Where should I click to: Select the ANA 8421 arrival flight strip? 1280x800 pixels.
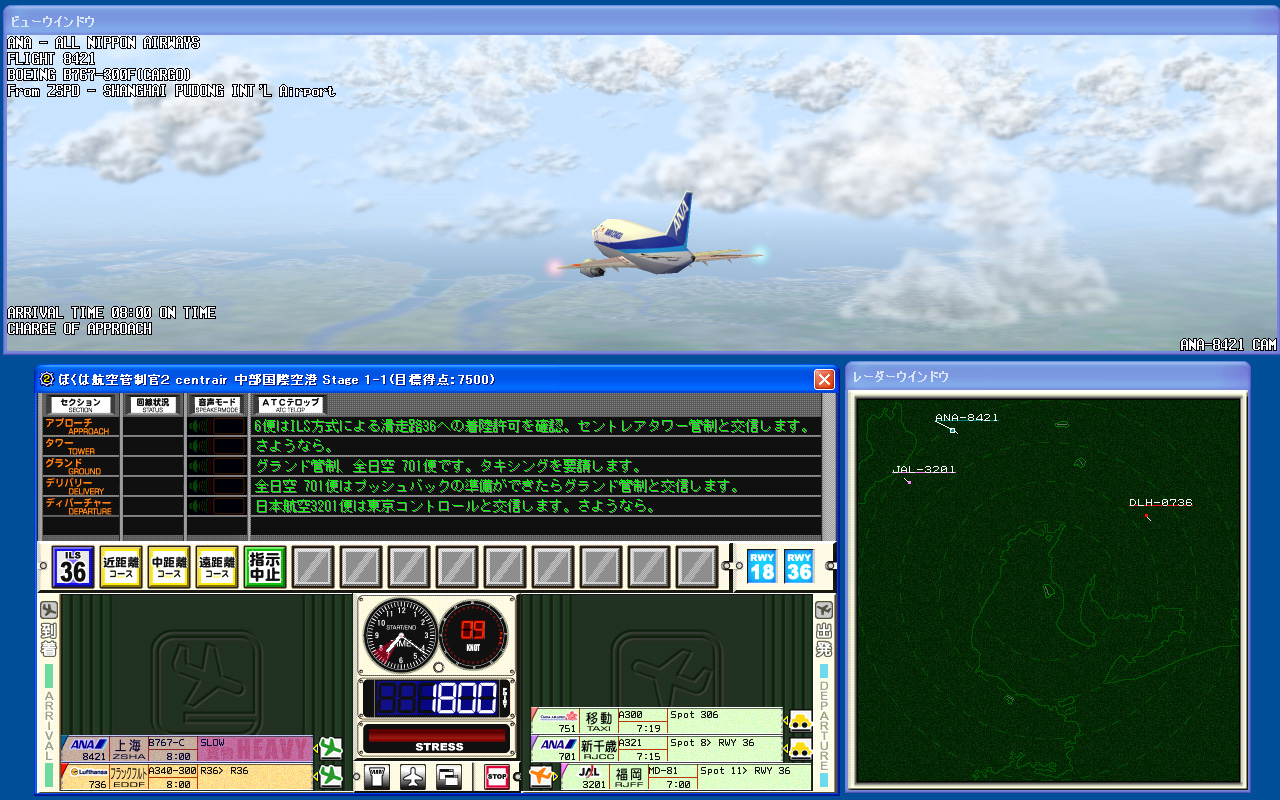[187, 749]
